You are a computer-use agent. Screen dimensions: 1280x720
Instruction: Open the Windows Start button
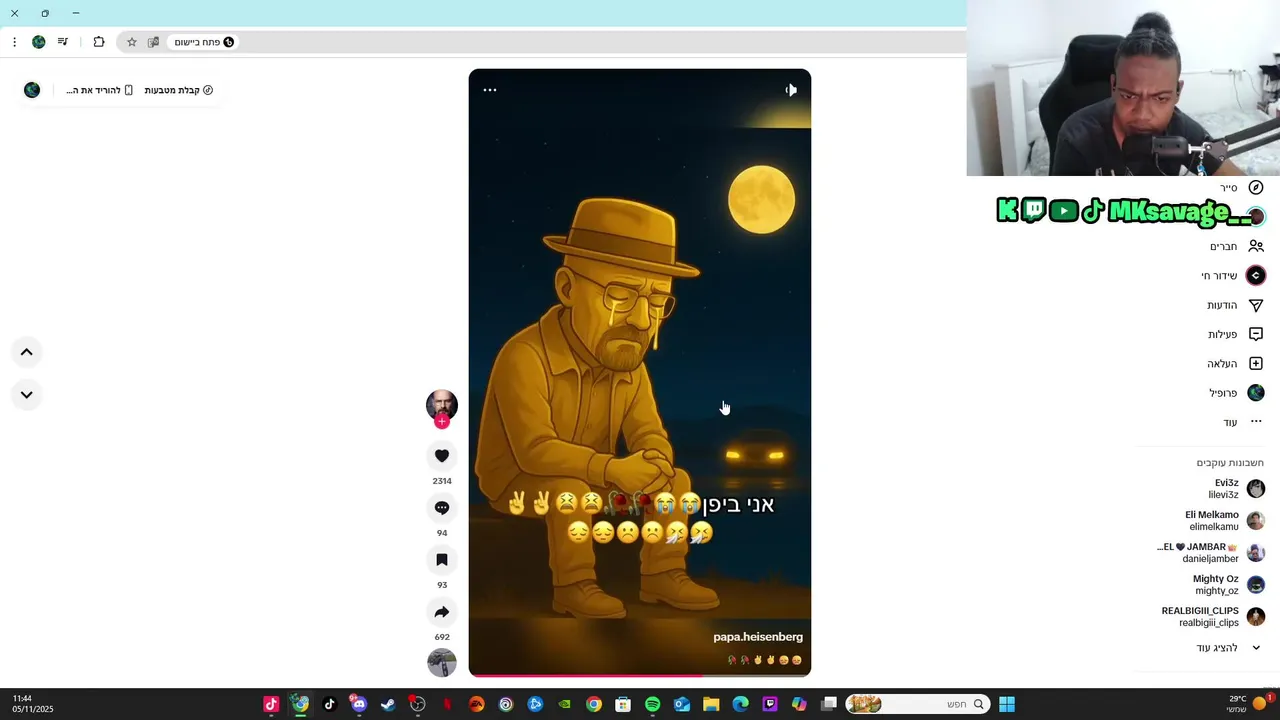(1007, 705)
